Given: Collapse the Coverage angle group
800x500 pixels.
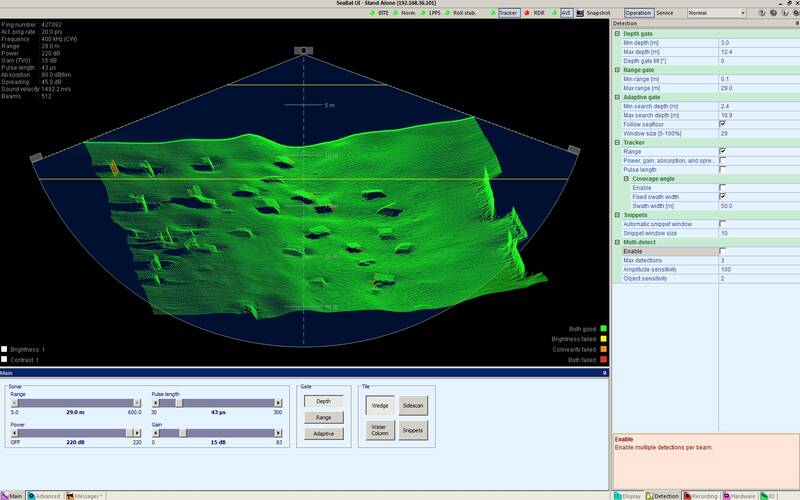Looking at the screenshot, I should tap(626, 178).
